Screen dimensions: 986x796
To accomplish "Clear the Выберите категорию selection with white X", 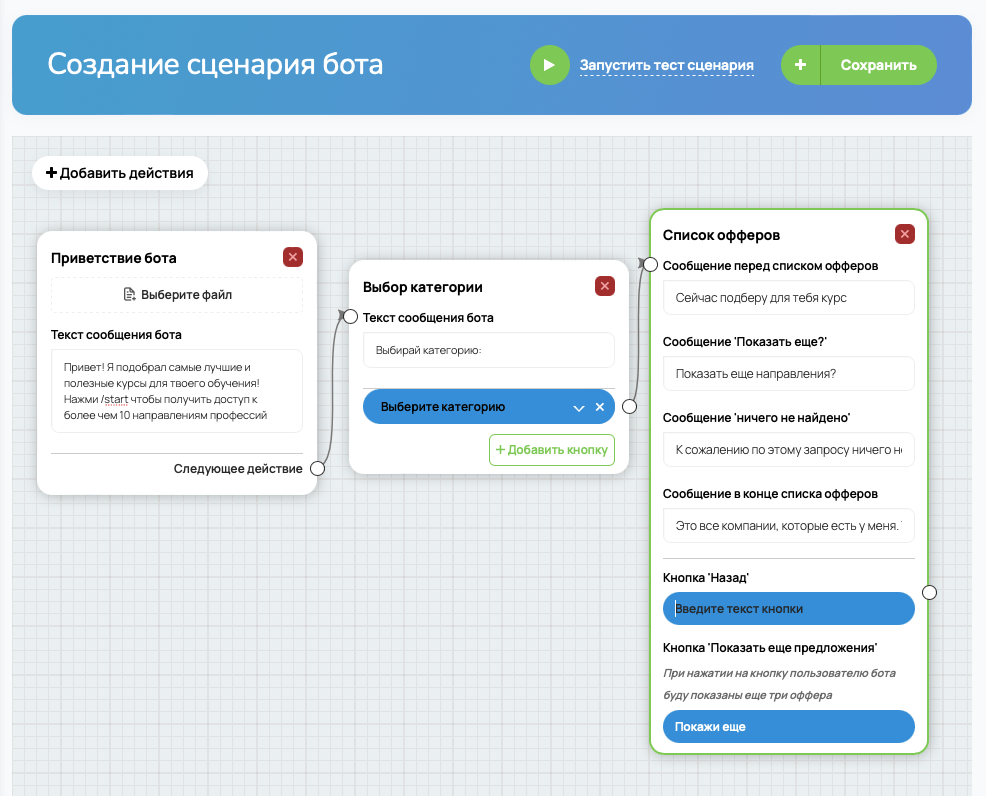I will [x=600, y=407].
